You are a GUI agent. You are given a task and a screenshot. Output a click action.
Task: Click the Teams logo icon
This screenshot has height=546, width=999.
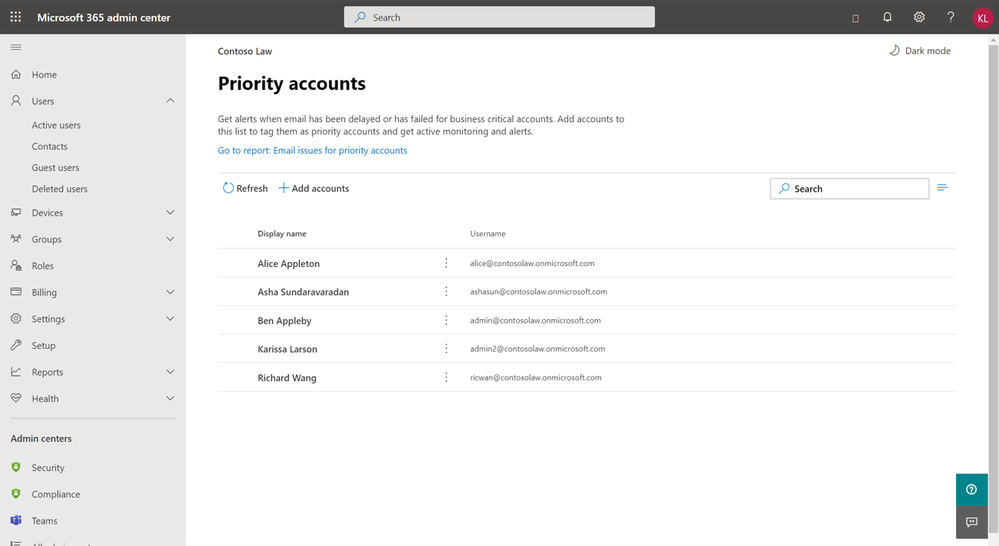click(16, 521)
